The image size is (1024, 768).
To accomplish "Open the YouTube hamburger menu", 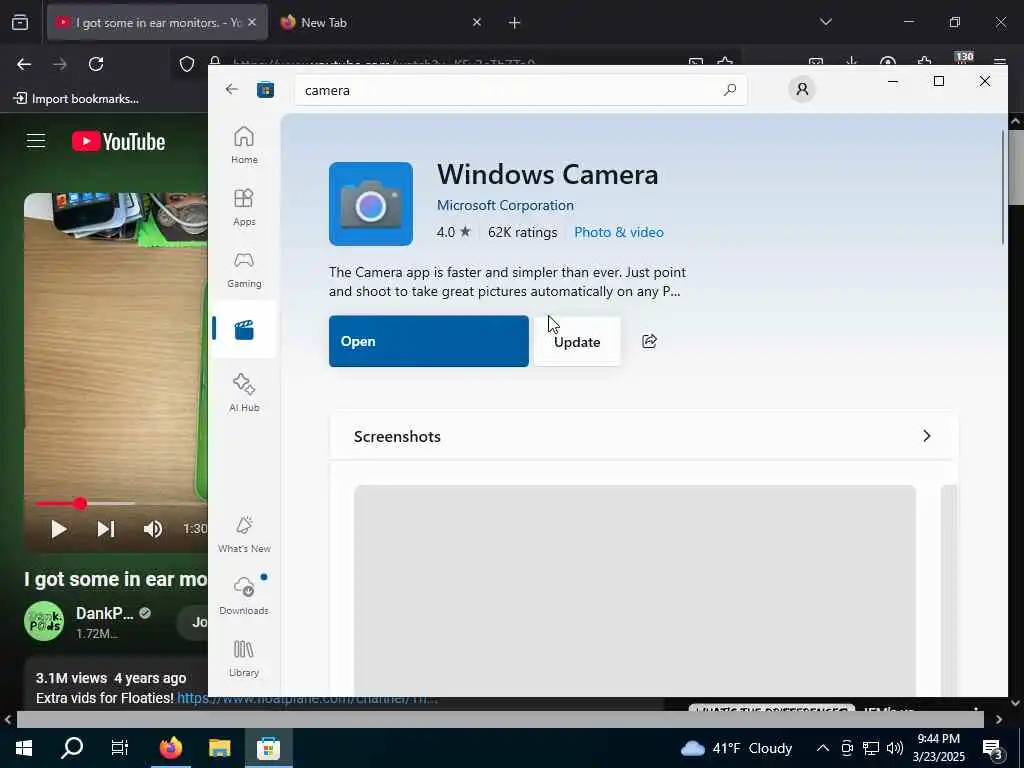I will click(36, 141).
